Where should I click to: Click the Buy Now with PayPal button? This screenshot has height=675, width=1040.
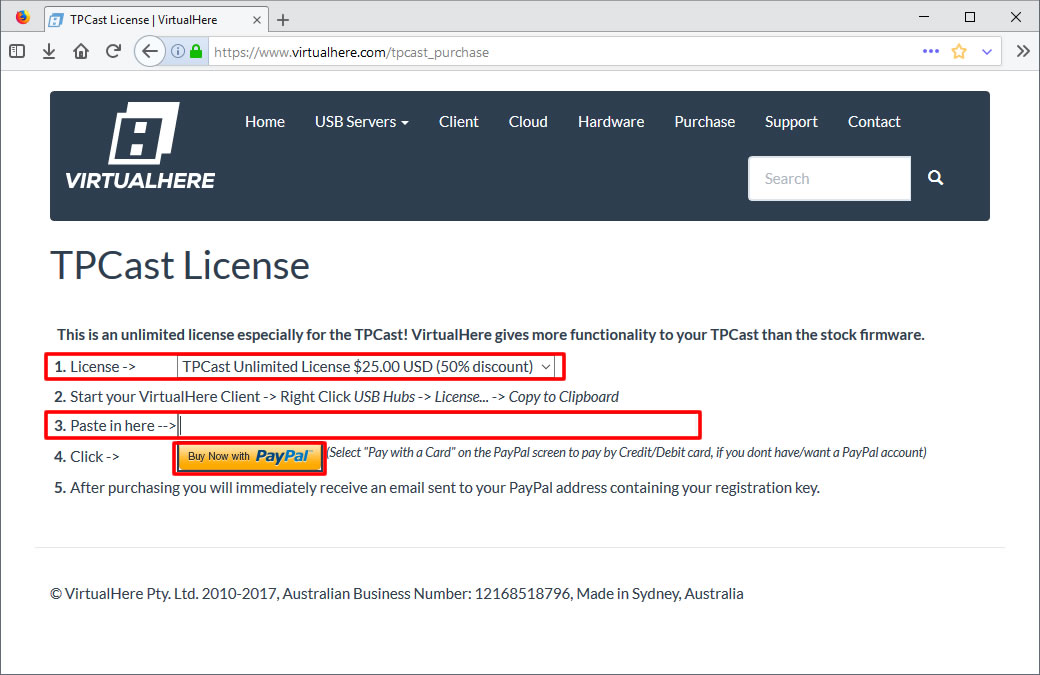[249, 457]
